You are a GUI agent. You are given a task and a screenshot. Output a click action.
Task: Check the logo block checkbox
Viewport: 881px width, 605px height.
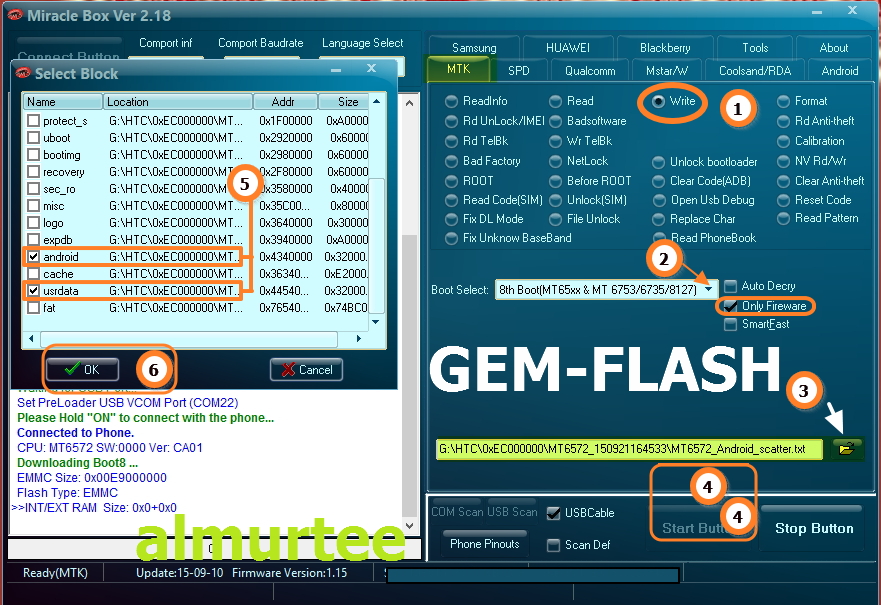pyautogui.click(x=34, y=222)
